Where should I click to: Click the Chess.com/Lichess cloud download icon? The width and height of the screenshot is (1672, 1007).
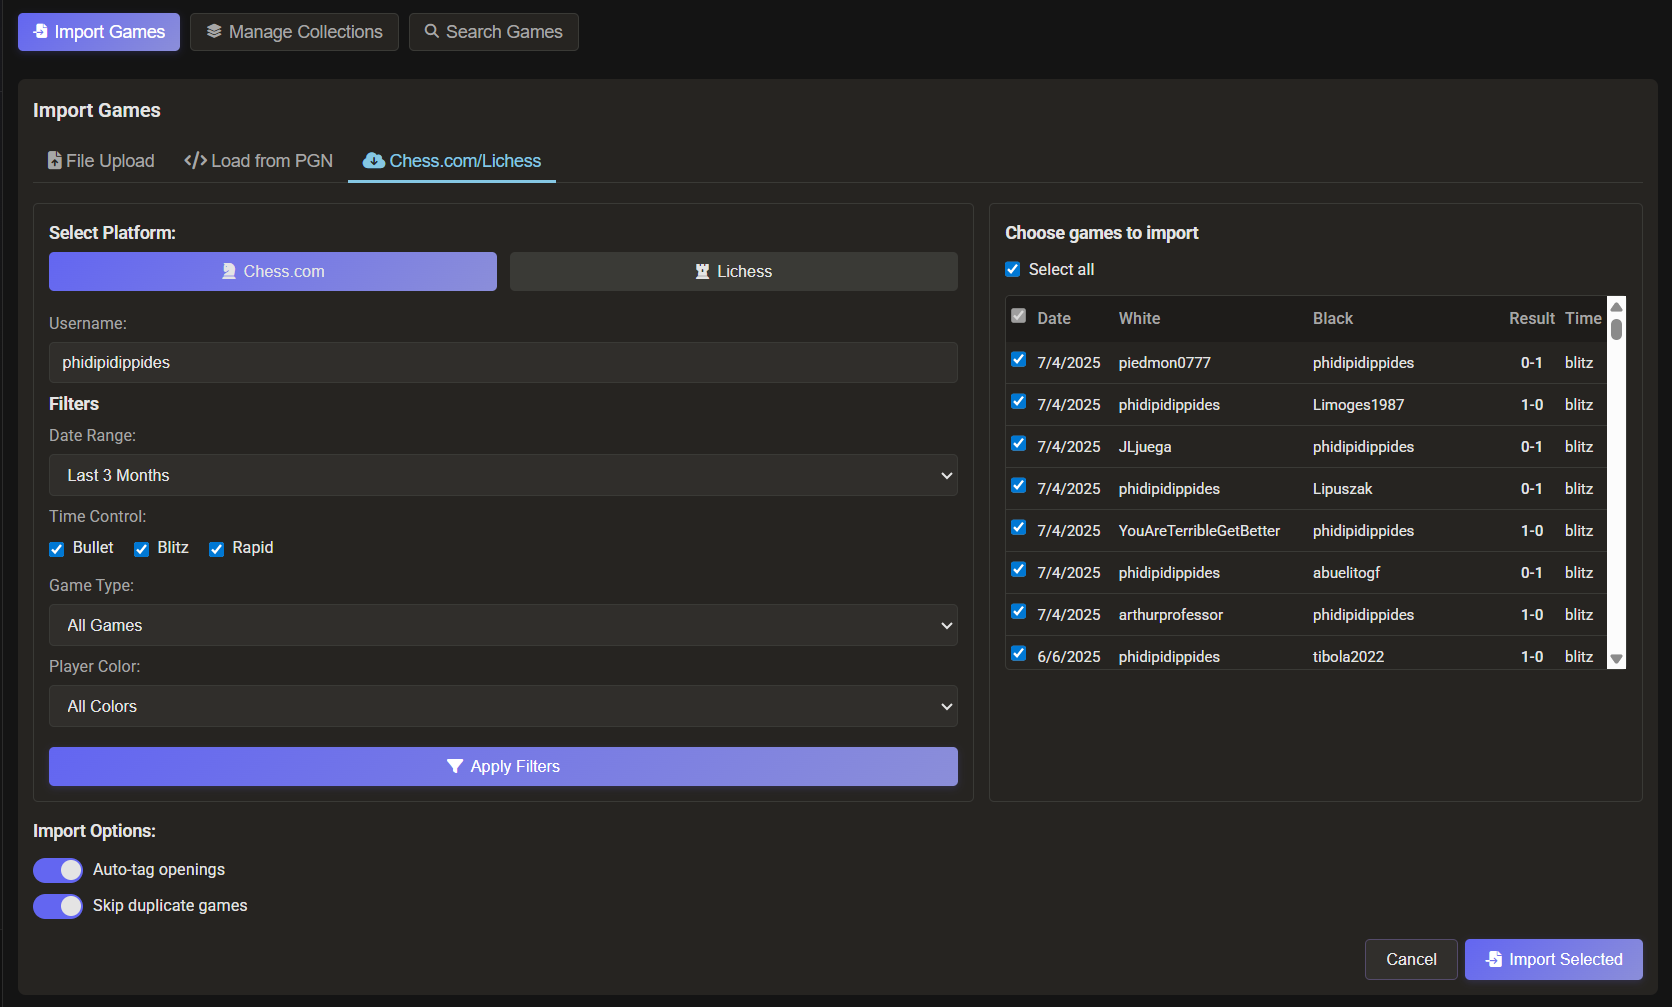coord(374,161)
